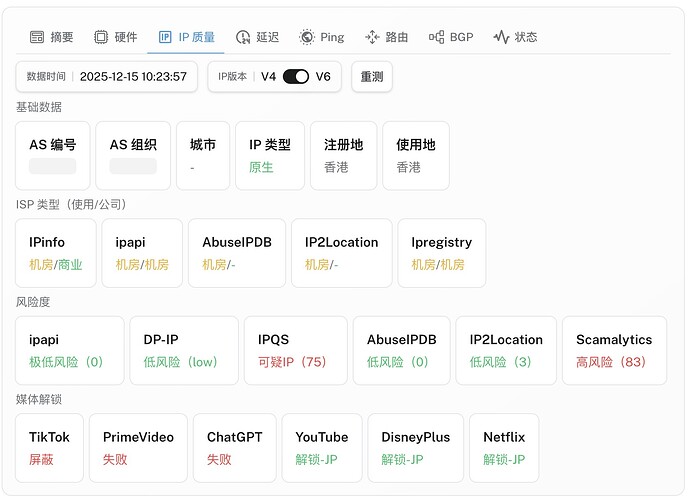689x499 pixels.
Task: Open the 摘要 tab
Action: pos(51,37)
